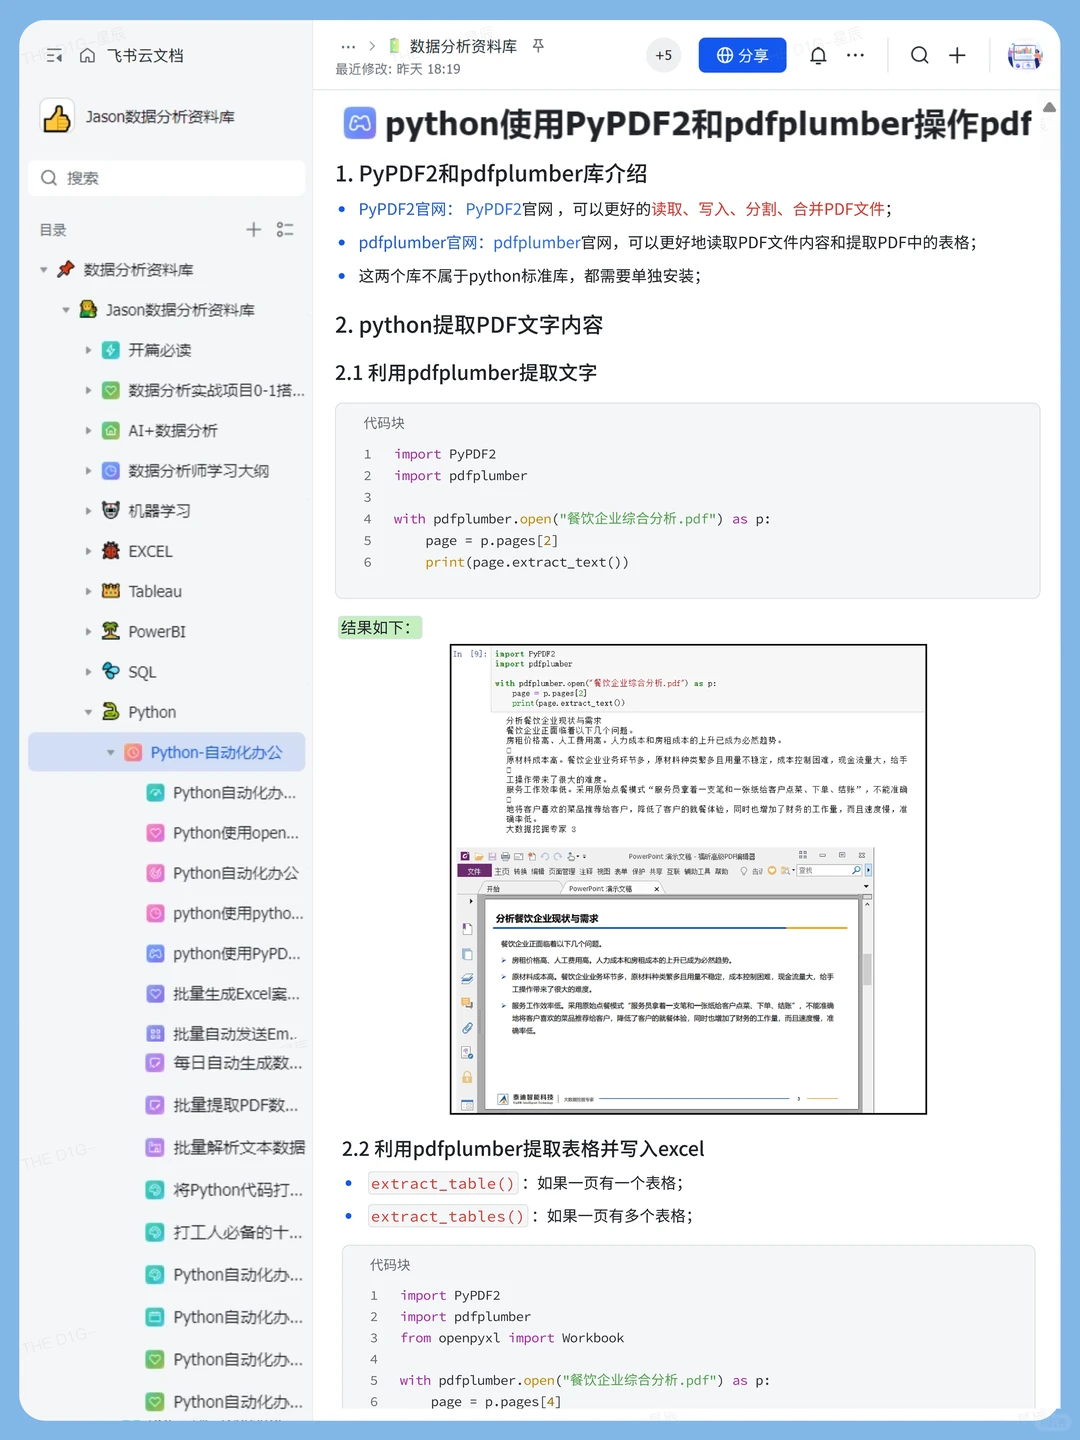
Task: Pin the document using the thumbtack icon
Action: tap(538, 45)
